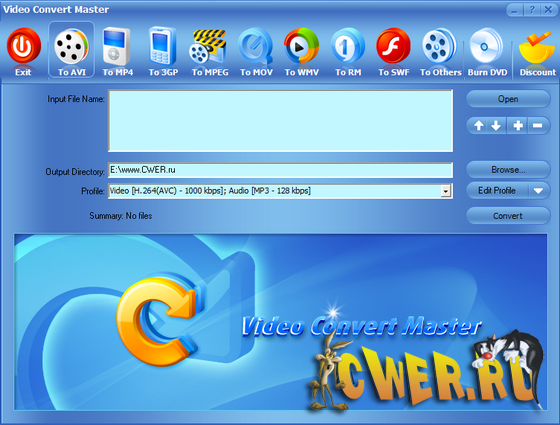Open the Edit Profile dropdown arrow
560x425 pixels.
538,191
